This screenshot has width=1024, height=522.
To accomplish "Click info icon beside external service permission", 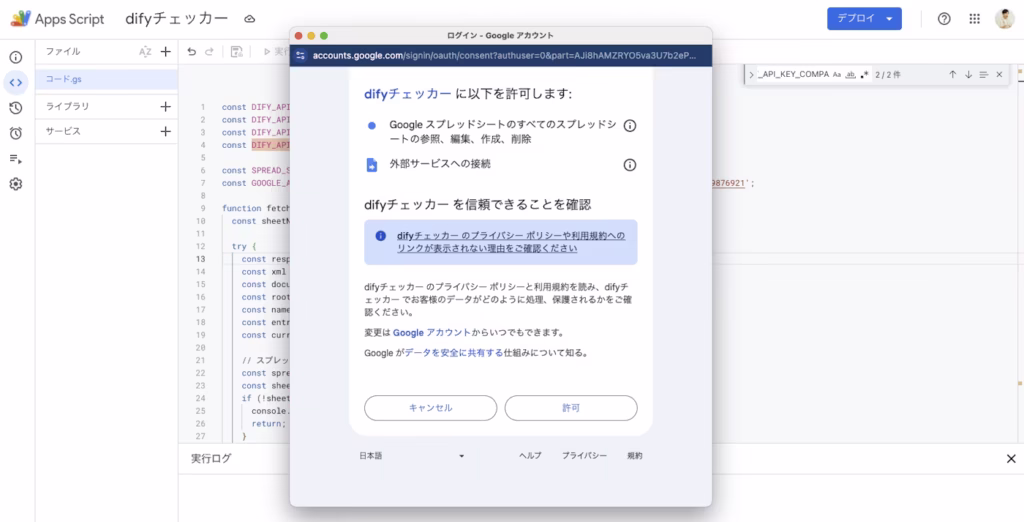I will tap(630, 165).
